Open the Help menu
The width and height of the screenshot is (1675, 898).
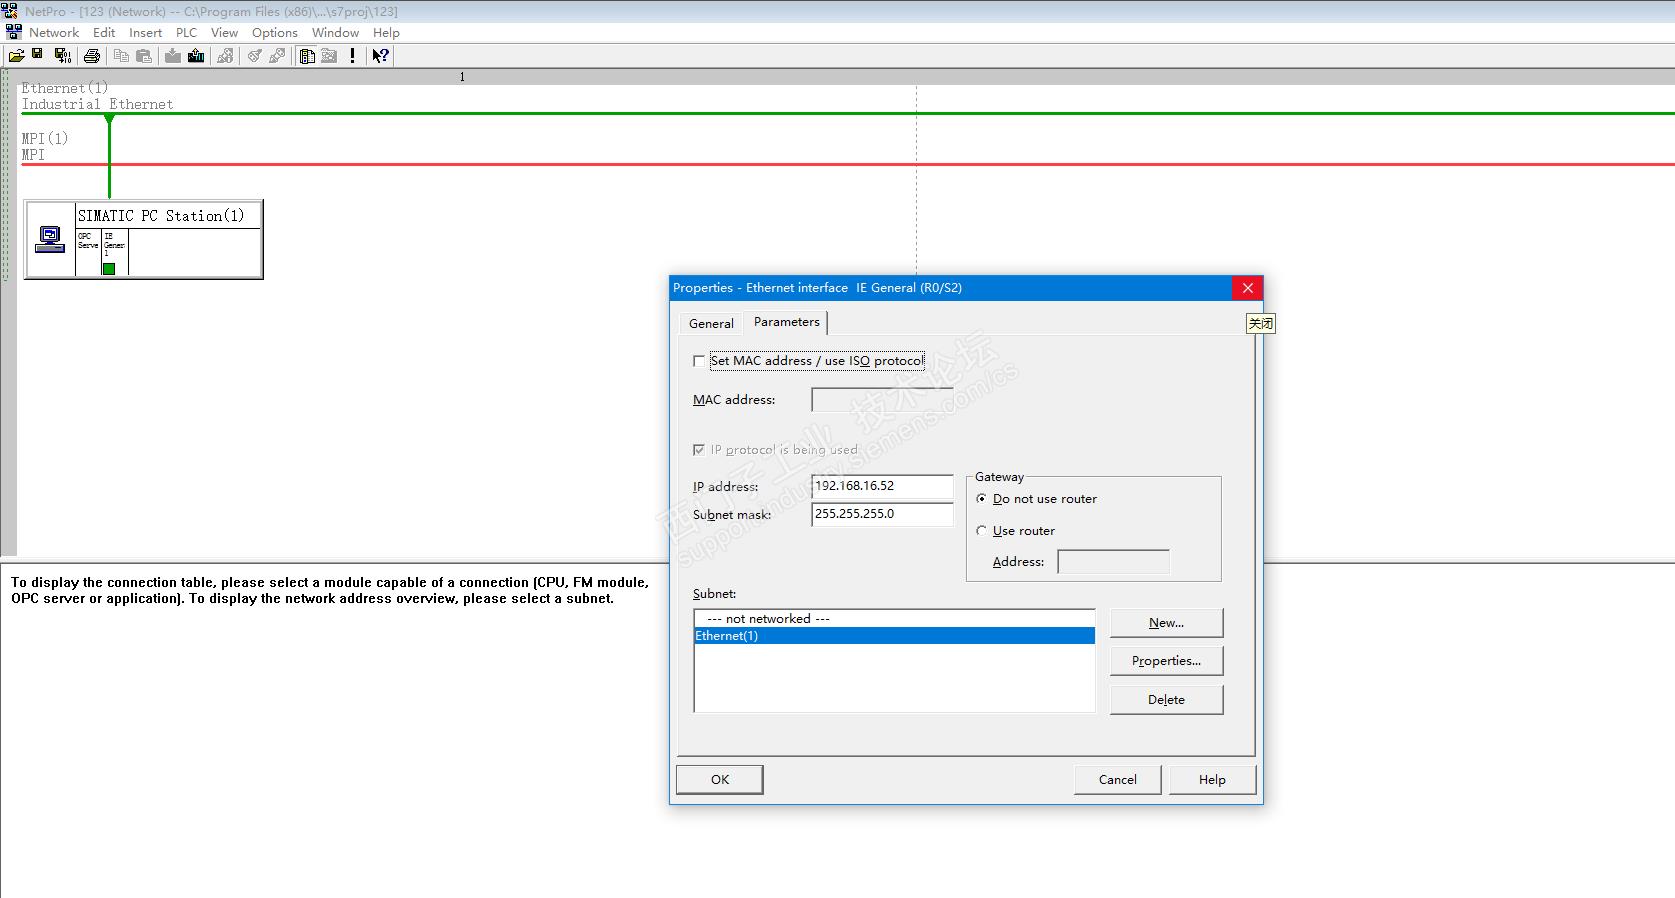click(x=386, y=32)
